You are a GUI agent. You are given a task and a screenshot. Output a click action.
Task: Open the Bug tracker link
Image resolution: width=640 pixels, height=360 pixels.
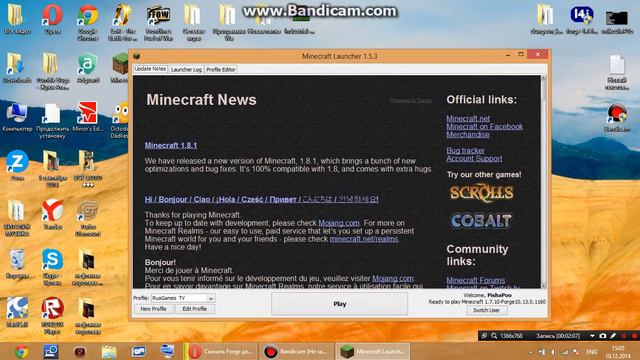click(x=465, y=150)
